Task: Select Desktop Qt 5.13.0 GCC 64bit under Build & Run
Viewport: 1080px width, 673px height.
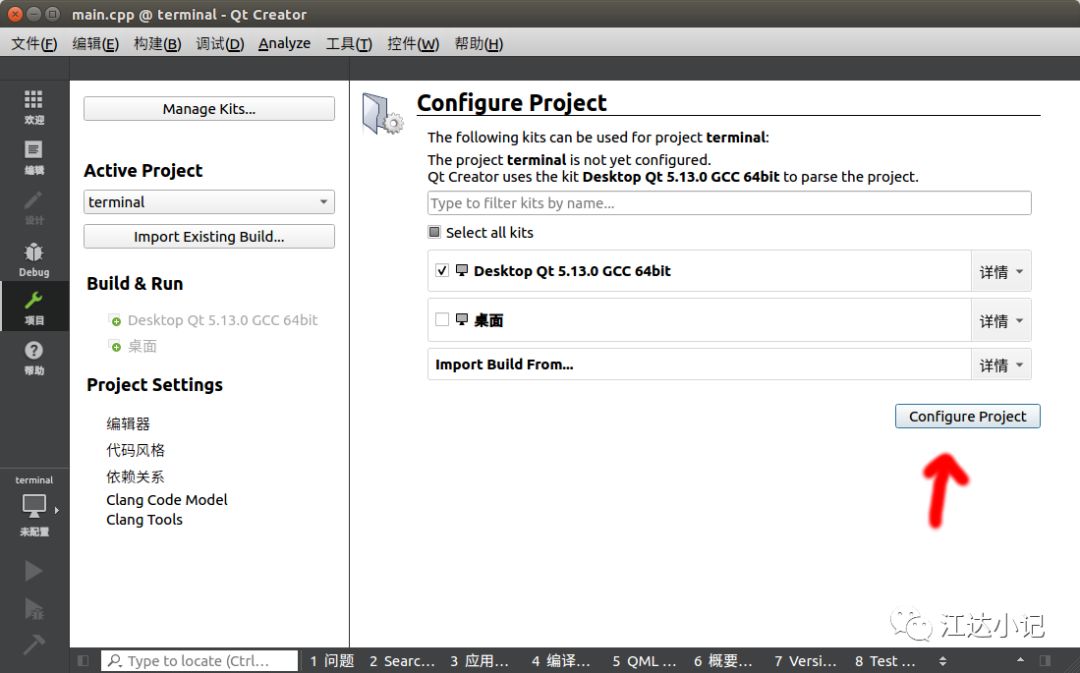Action: pos(222,320)
